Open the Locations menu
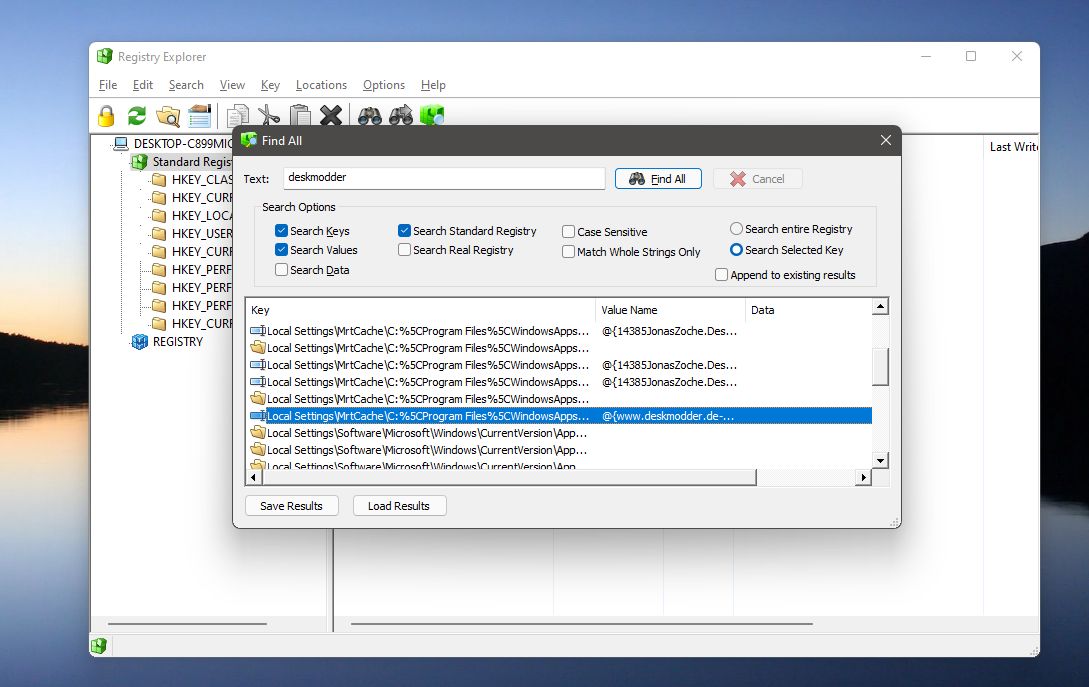Image resolution: width=1089 pixels, height=687 pixels. coord(321,85)
